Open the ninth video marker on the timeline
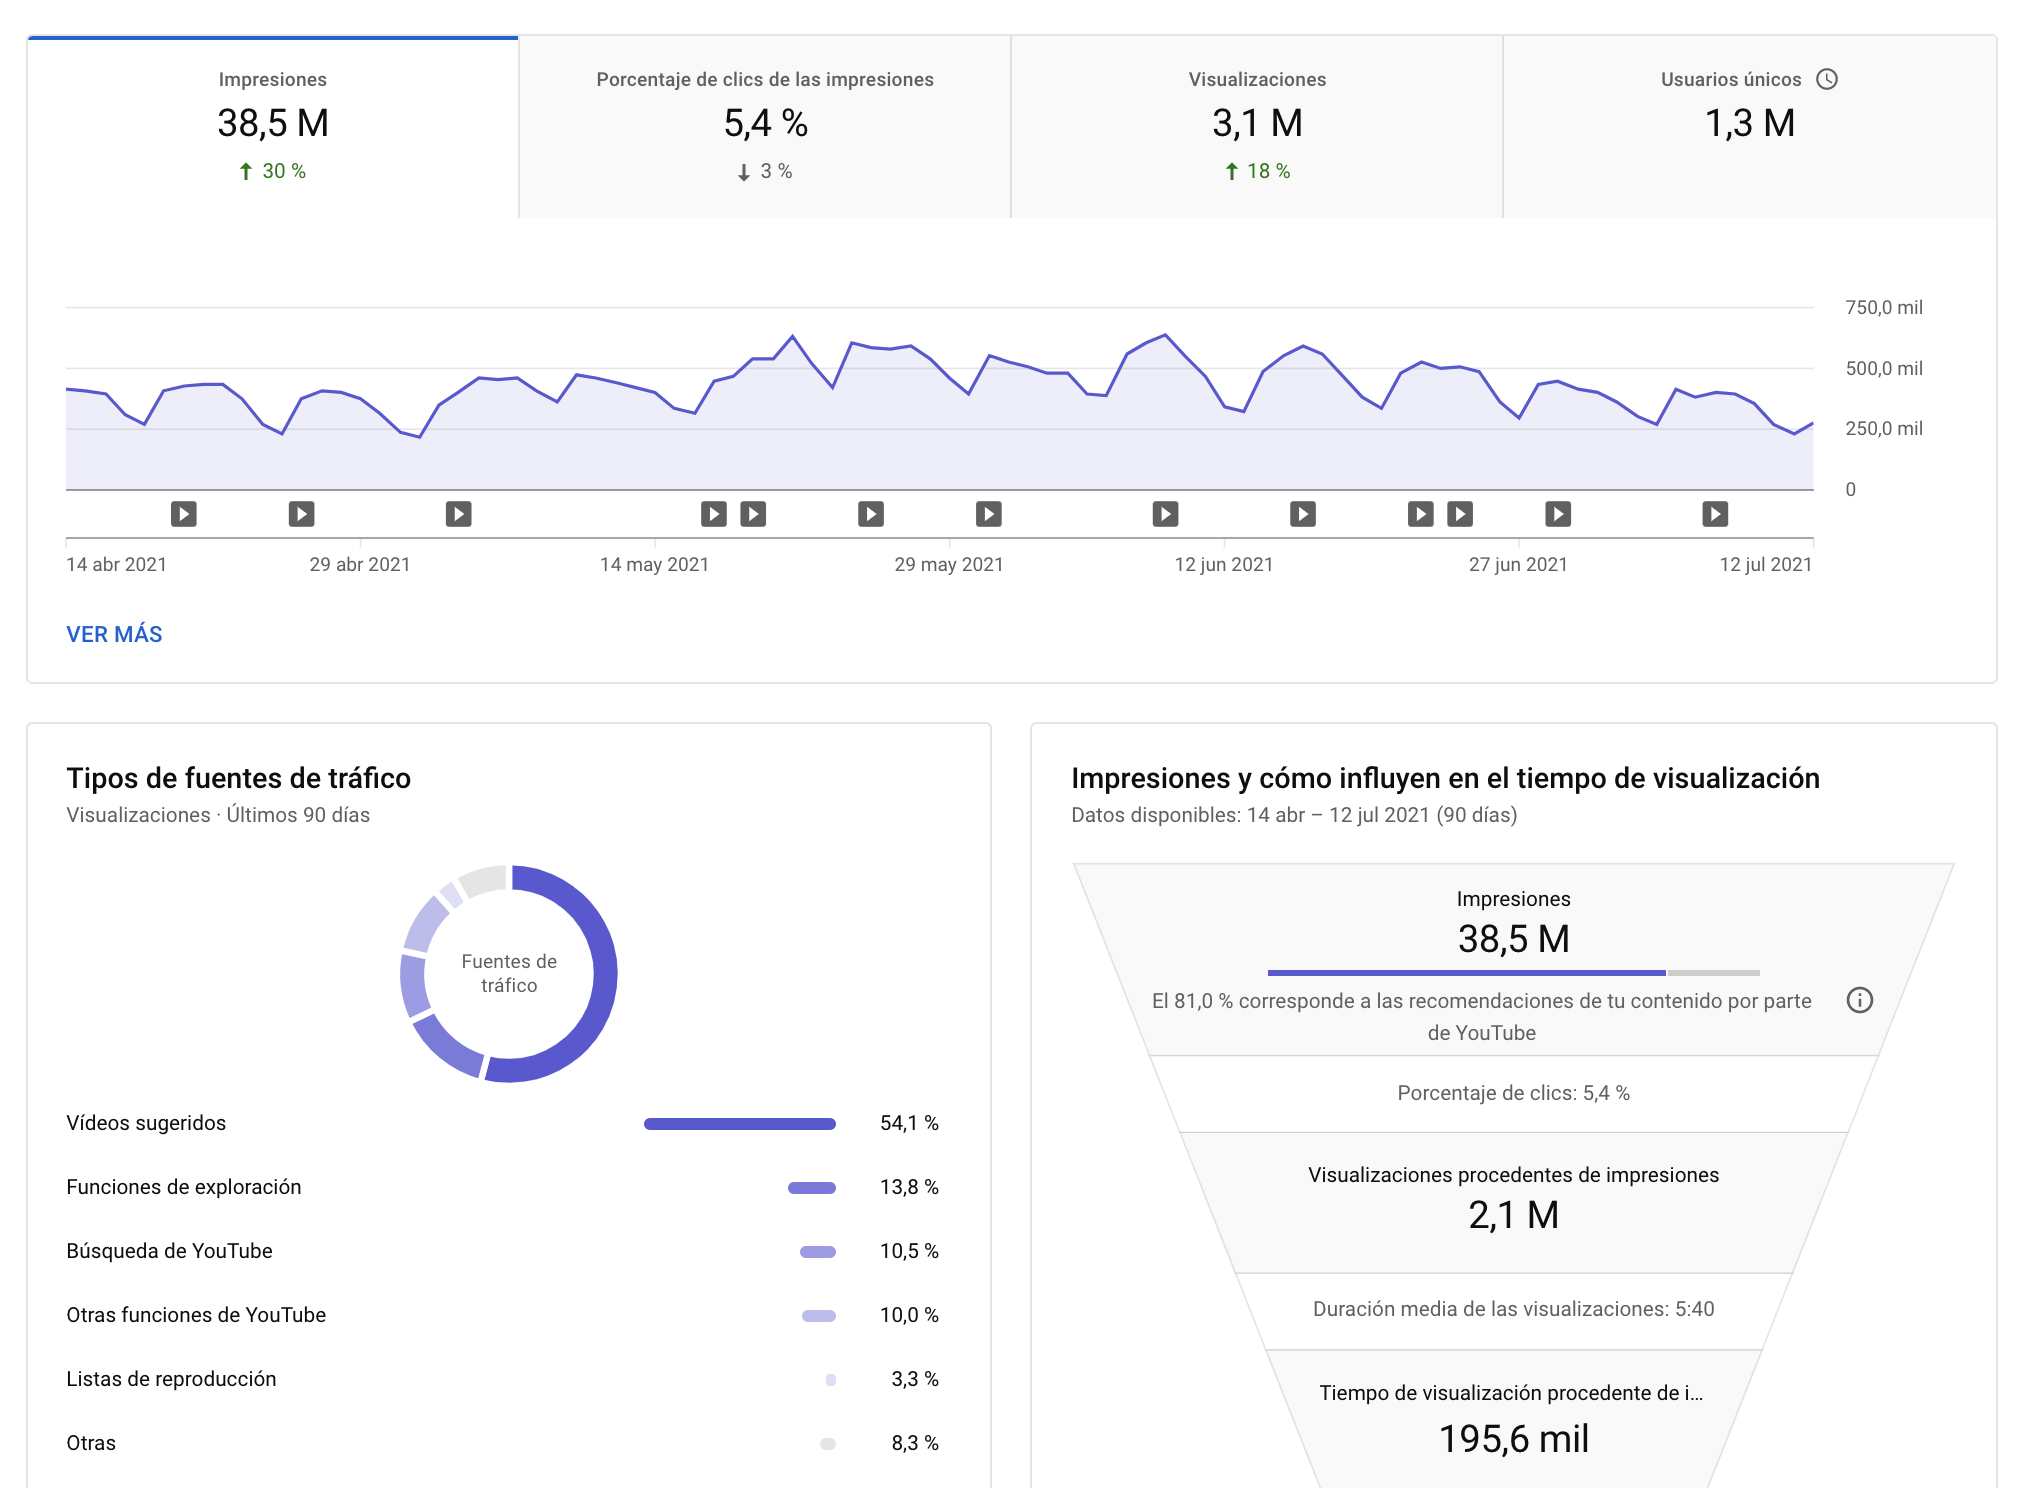 click(x=1303, y=514)
